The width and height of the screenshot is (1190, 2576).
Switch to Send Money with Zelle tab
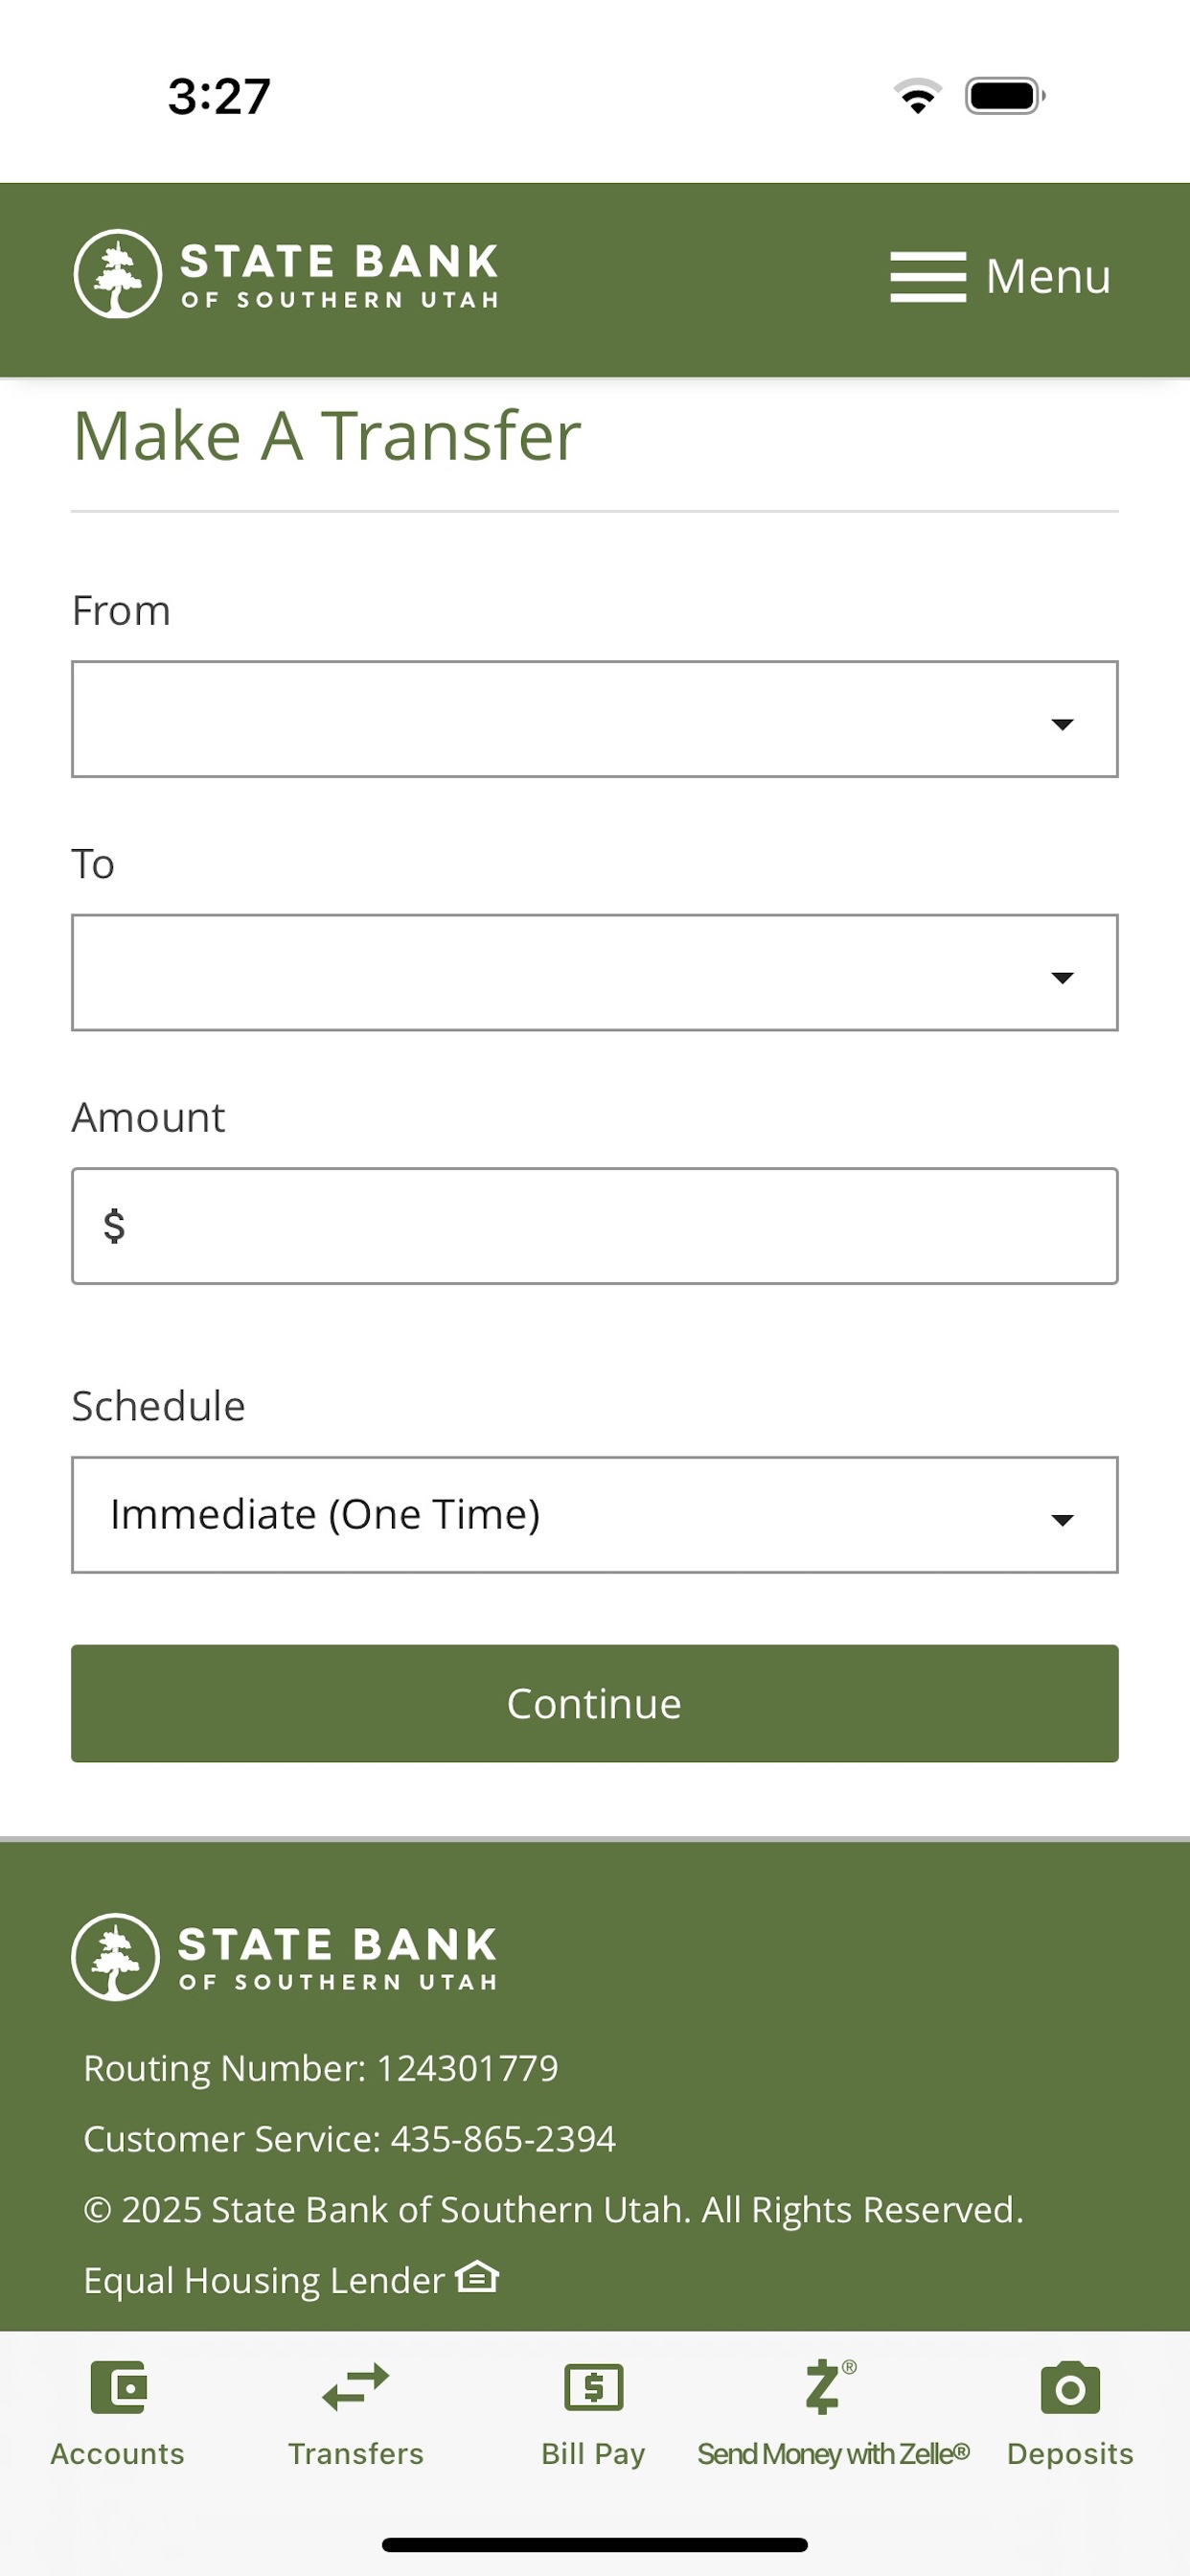point(833,2453)
